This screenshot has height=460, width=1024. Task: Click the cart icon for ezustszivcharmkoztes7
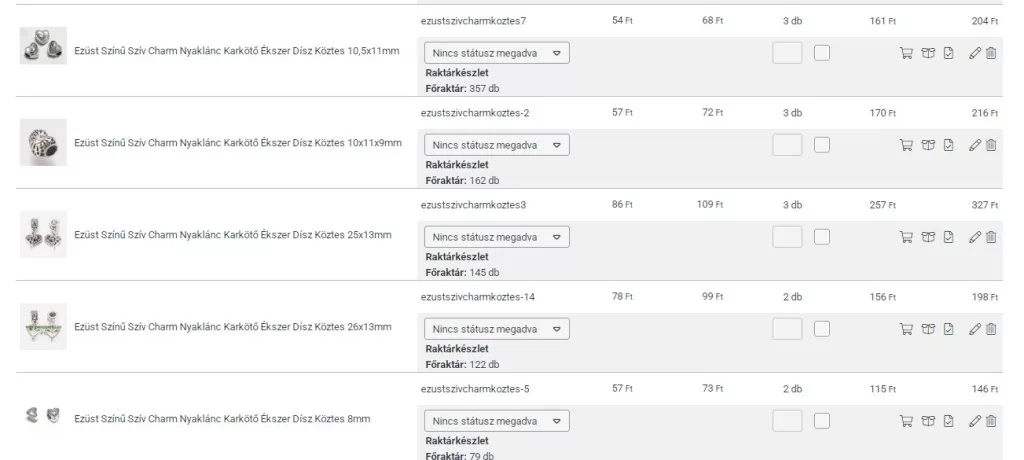click(x=907, y=53)
